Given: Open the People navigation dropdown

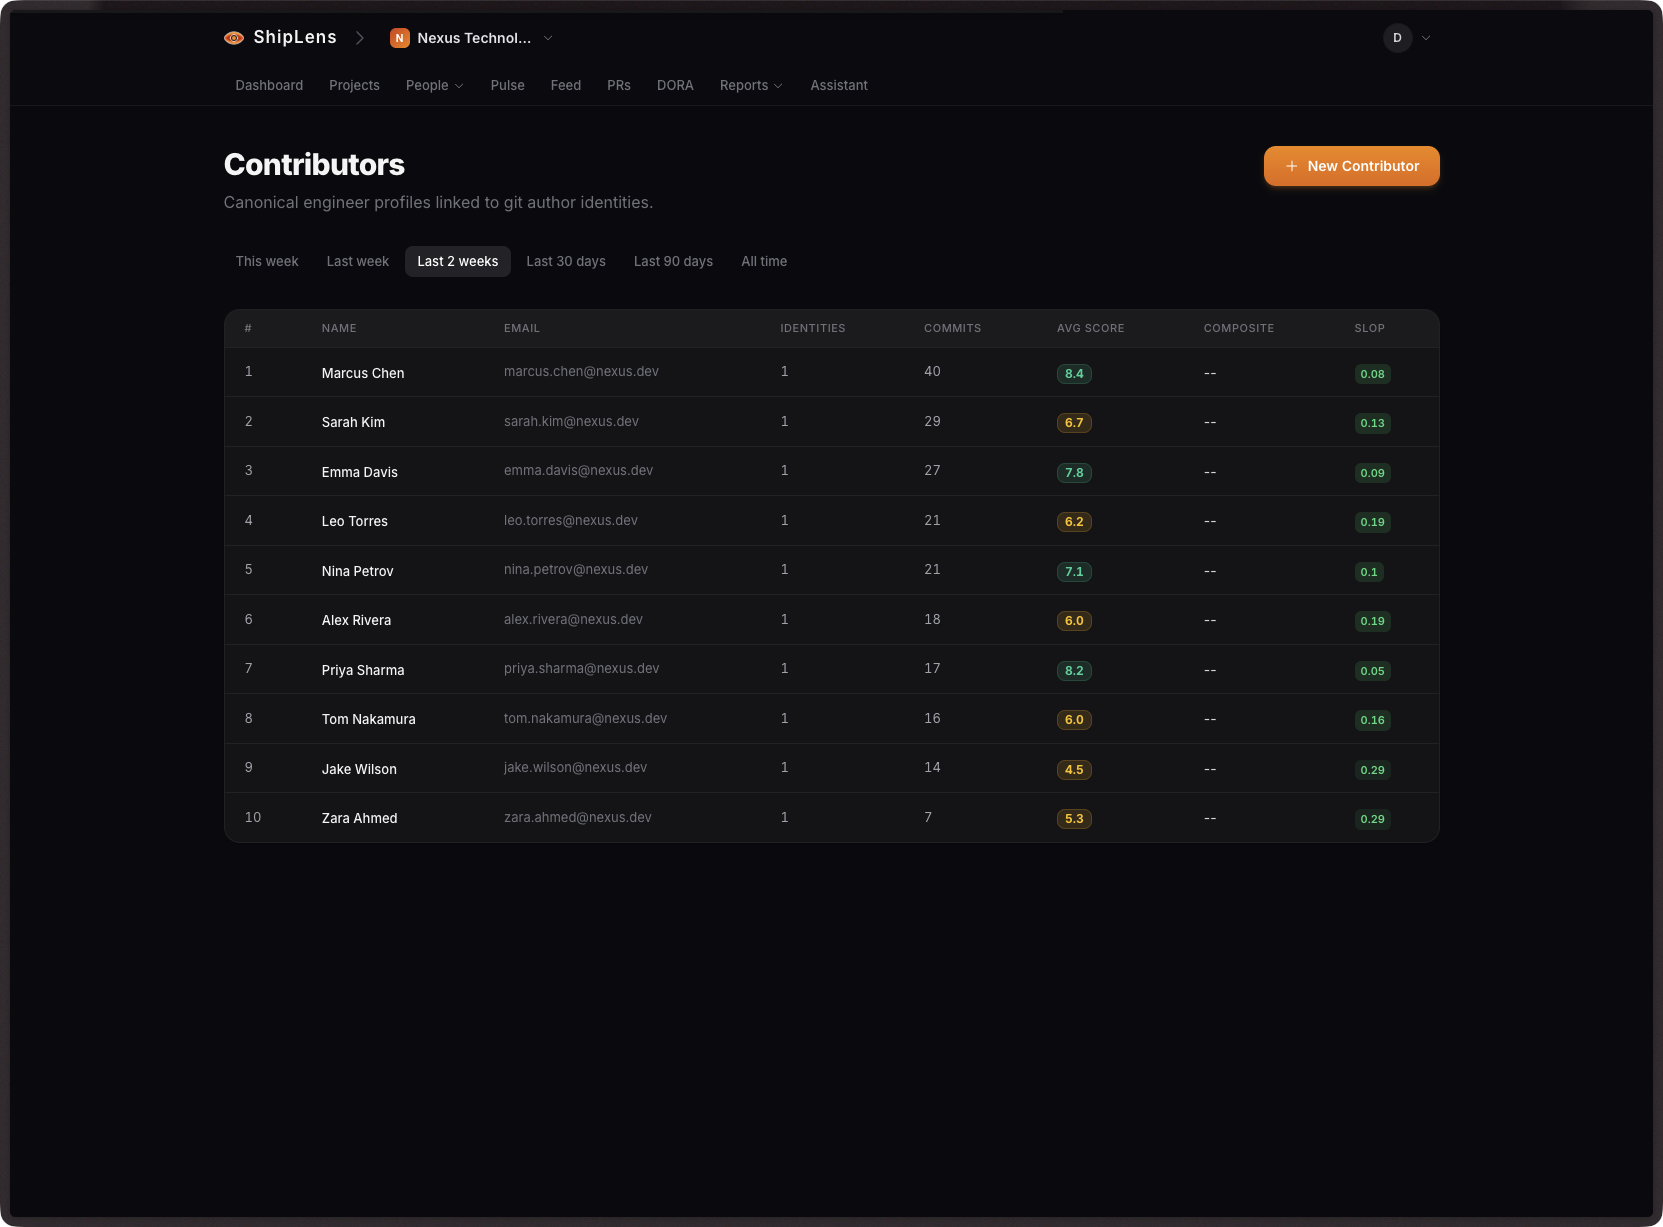Looking at the screenshot, I should coord(434,85).
